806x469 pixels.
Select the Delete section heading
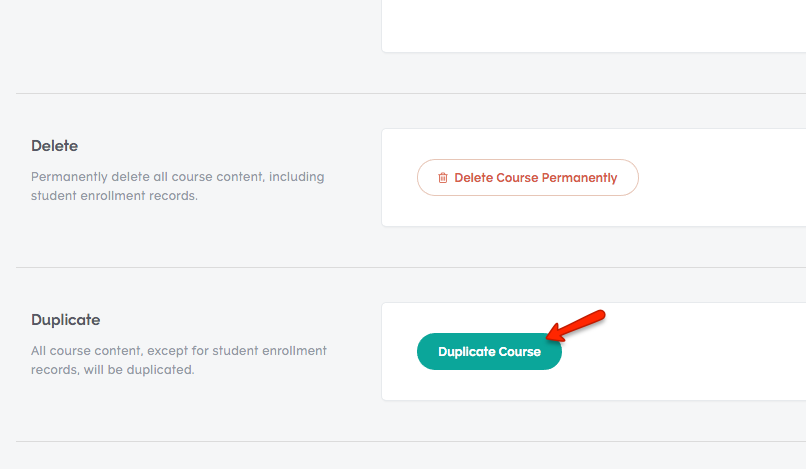(54, 146)
